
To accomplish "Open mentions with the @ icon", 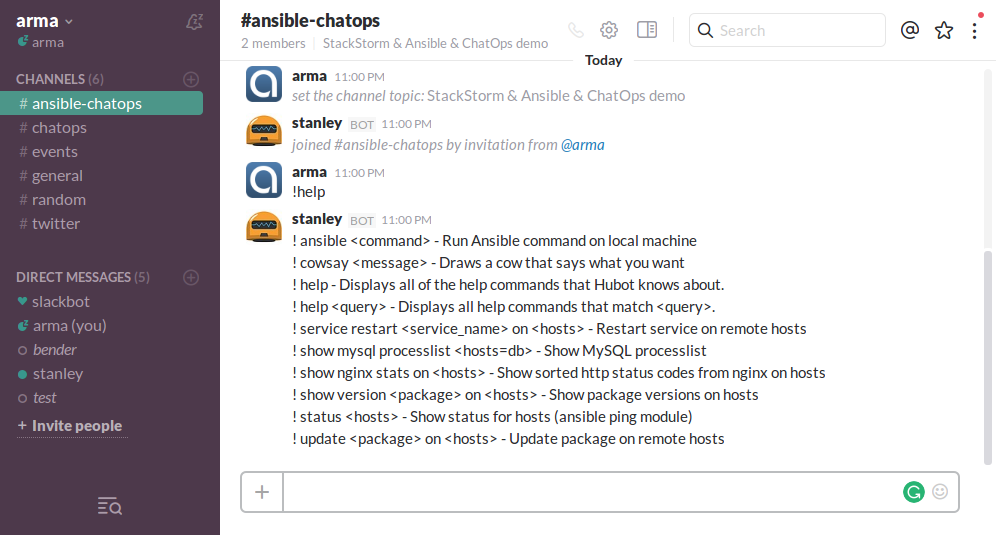I will (x=909, y=30).
